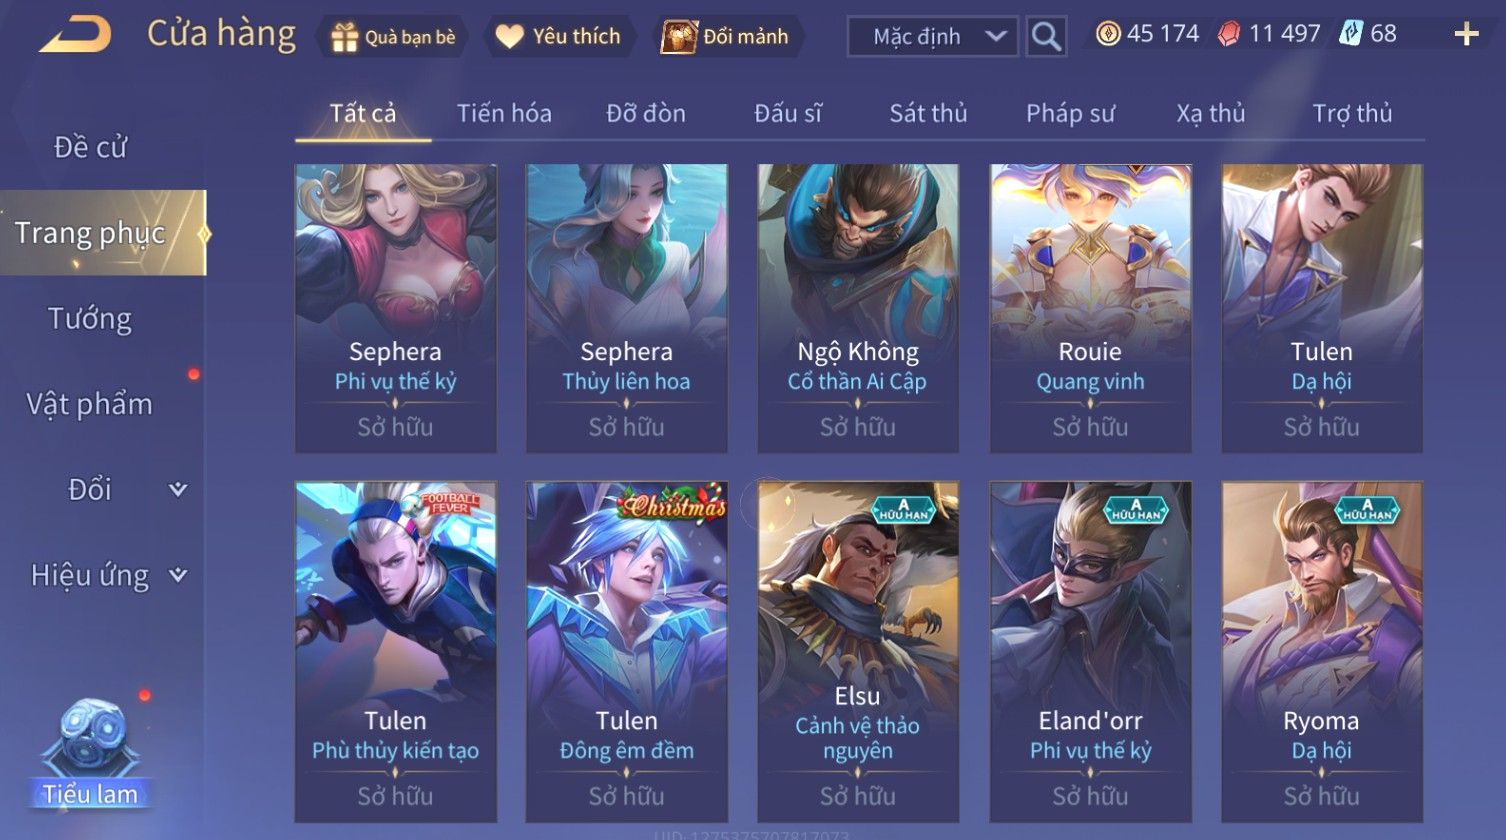The height and width of the screenshot is (840, 1506).
Task: Select Tulen Đông êm đềm Christmas skin
Action: [x=627, y=651]
